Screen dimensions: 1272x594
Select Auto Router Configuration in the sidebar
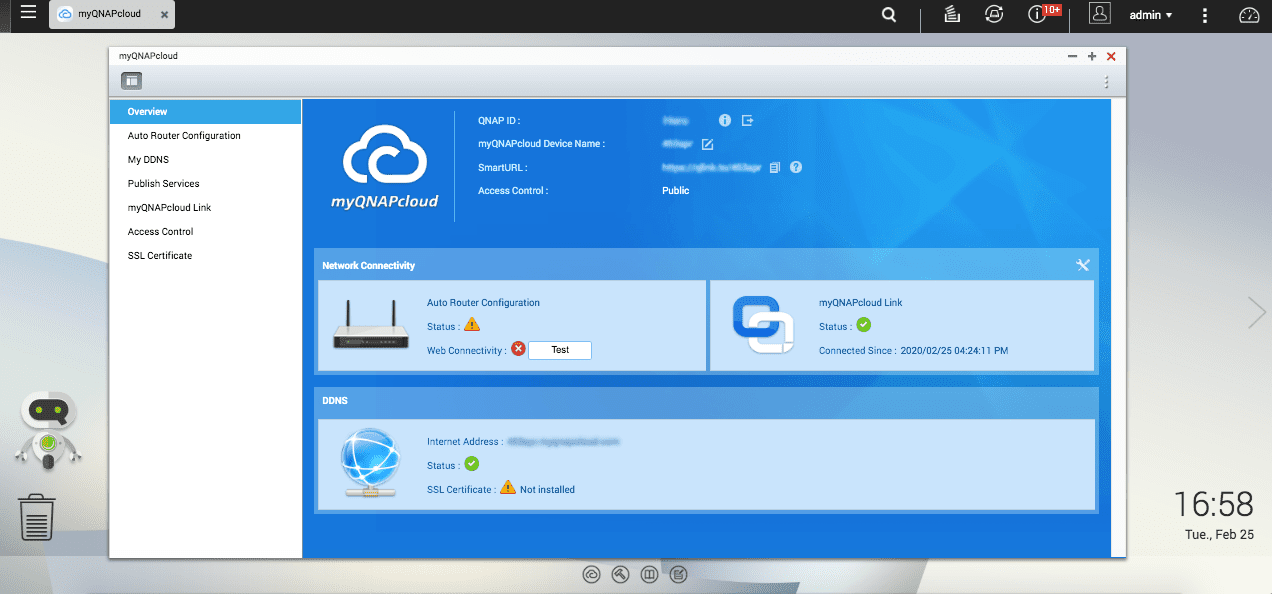[x=183, y=135]
